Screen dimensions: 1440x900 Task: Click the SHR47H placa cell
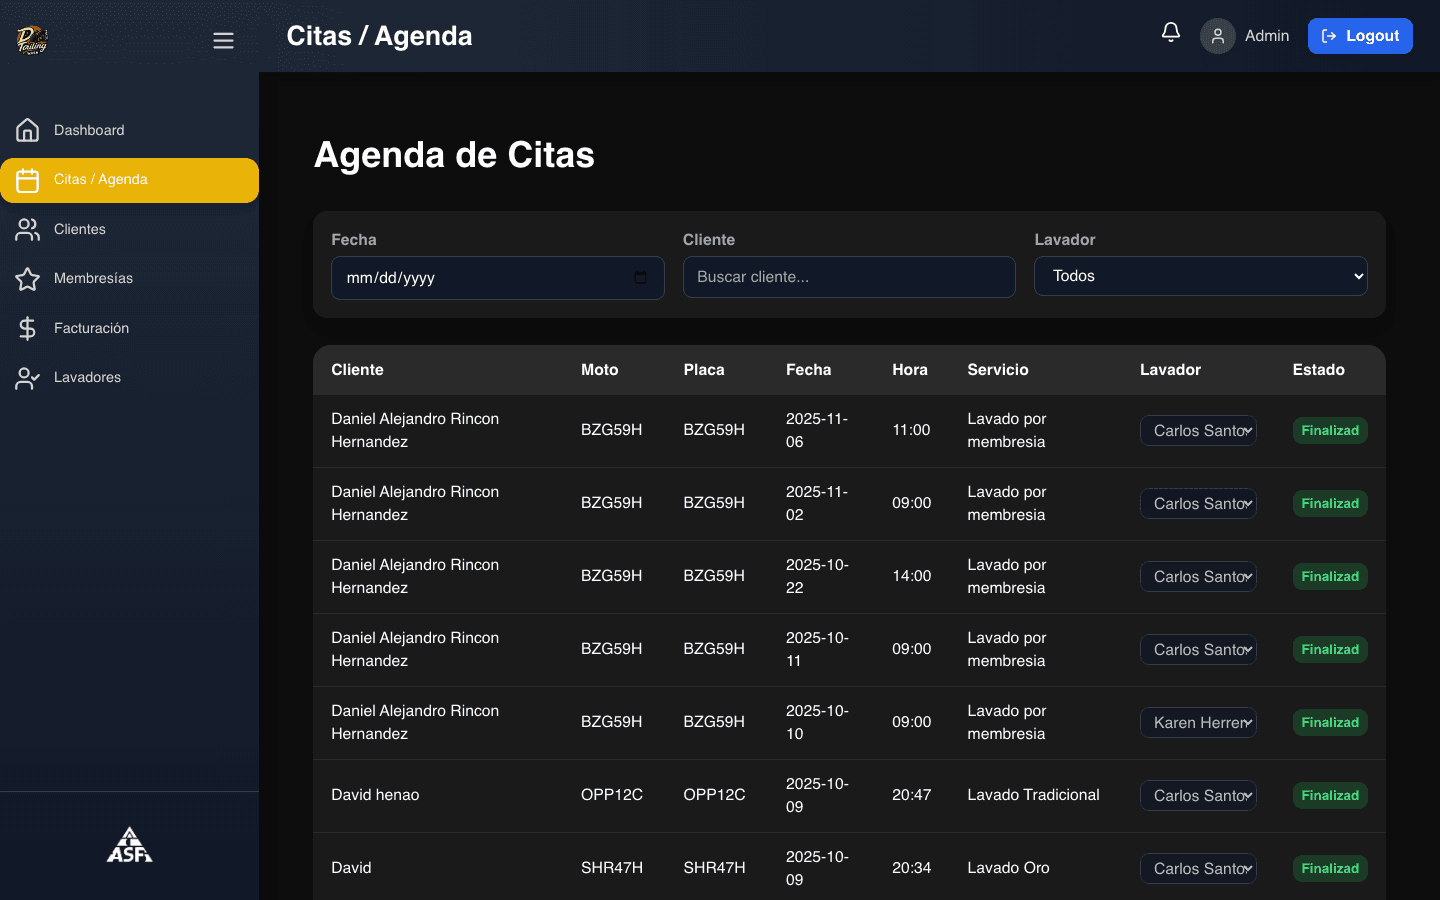pyautogui.click(x=714, y=868)
